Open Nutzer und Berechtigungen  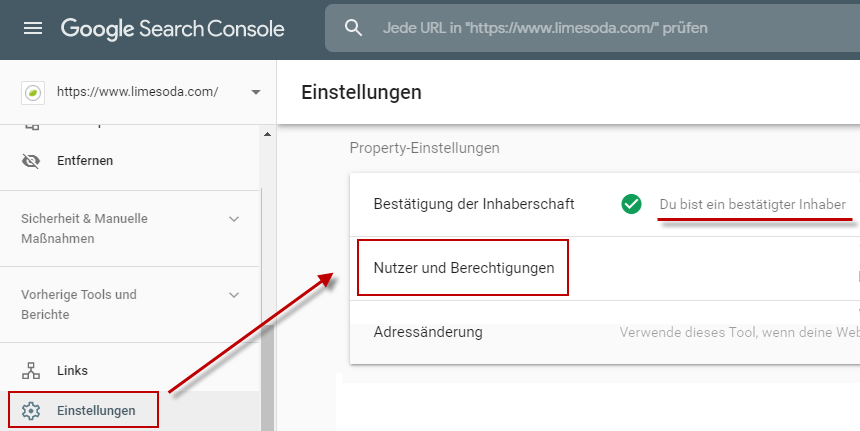[463, 268]
